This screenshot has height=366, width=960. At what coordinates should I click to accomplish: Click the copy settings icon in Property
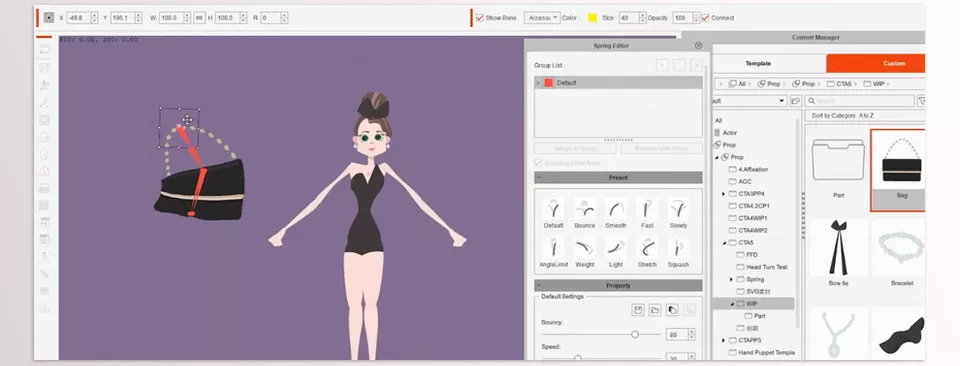(672, 310)
